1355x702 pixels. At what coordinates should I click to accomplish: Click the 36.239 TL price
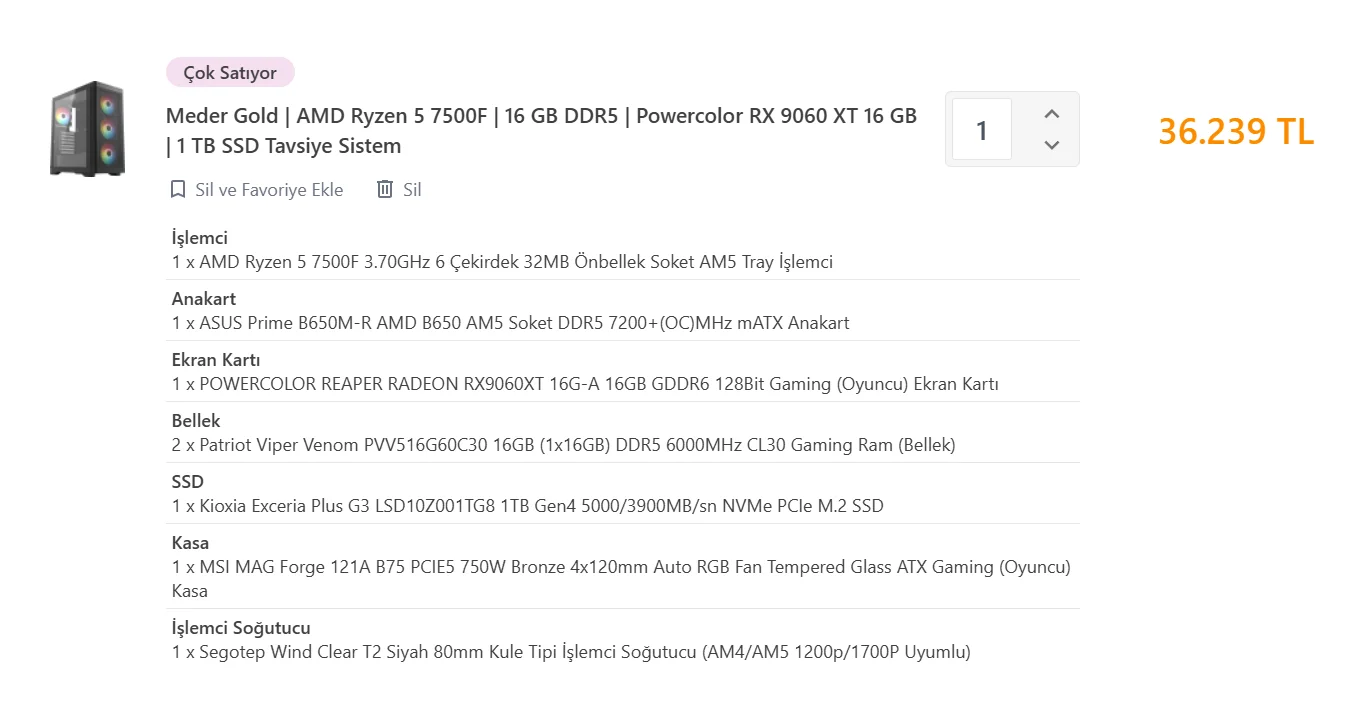pyautogui.click(x=1236, y=131)
